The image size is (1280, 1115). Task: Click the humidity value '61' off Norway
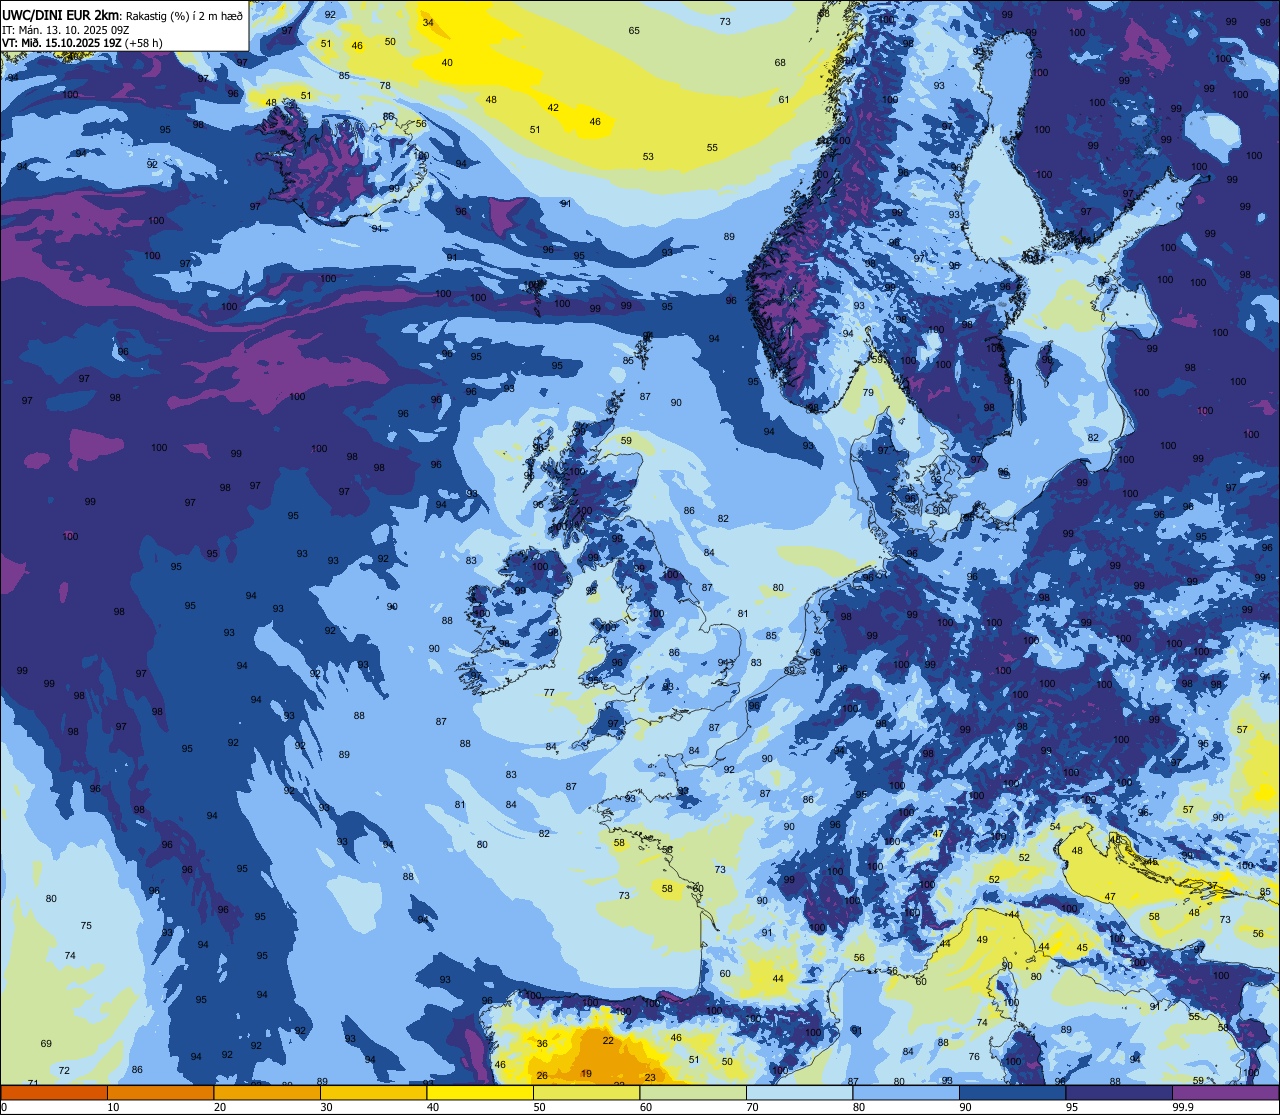click(x=784, y=99)
